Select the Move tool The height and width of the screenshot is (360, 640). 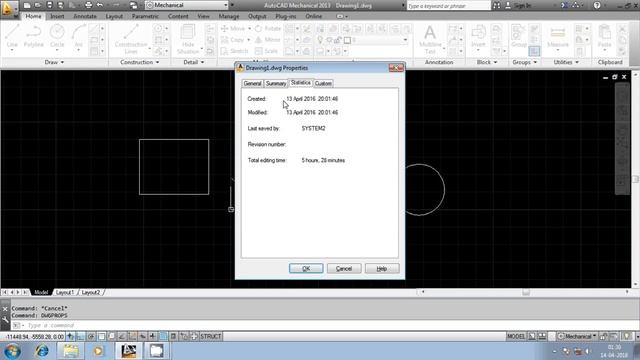click(x=233, y=29)
